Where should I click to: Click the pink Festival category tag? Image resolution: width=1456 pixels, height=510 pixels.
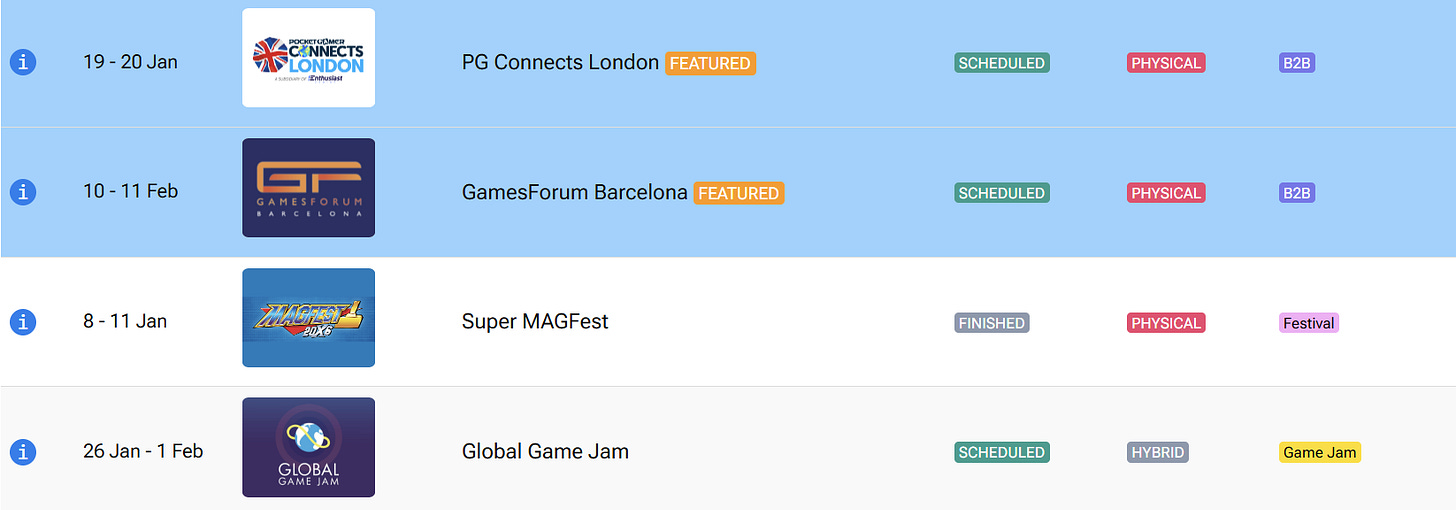tap(1309, 323)
